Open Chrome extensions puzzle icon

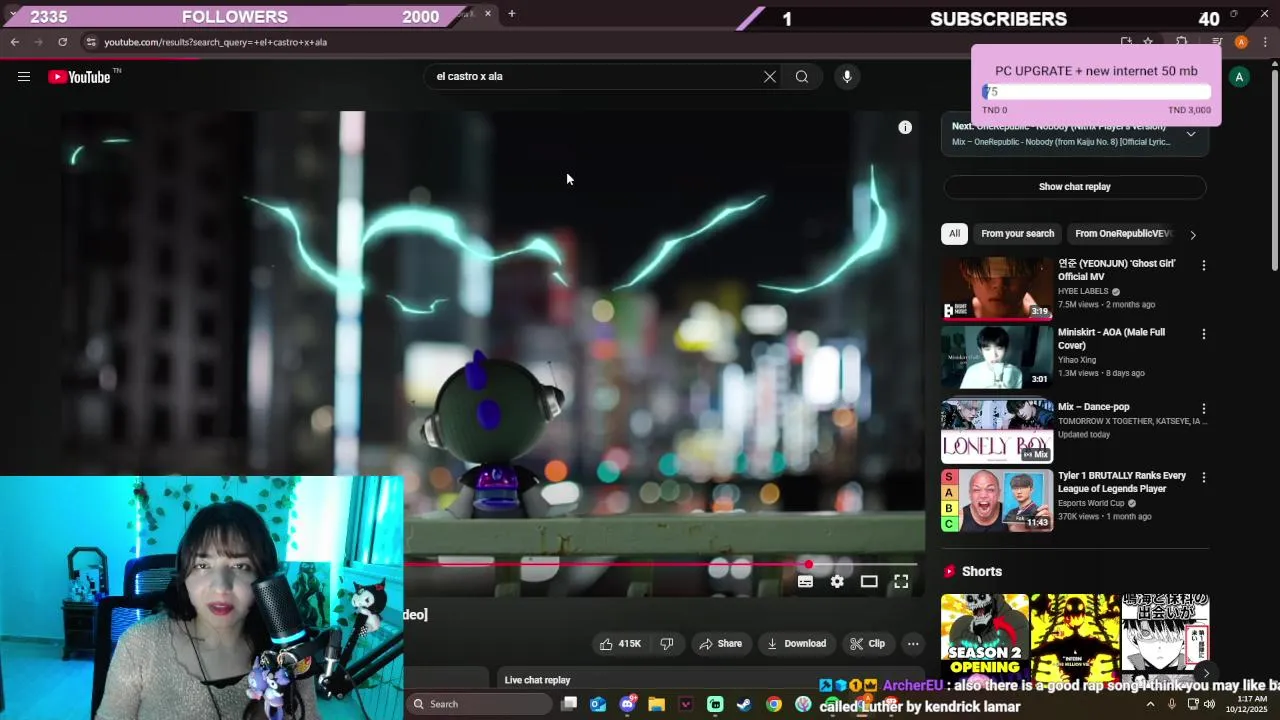(x=1181, y=42)
